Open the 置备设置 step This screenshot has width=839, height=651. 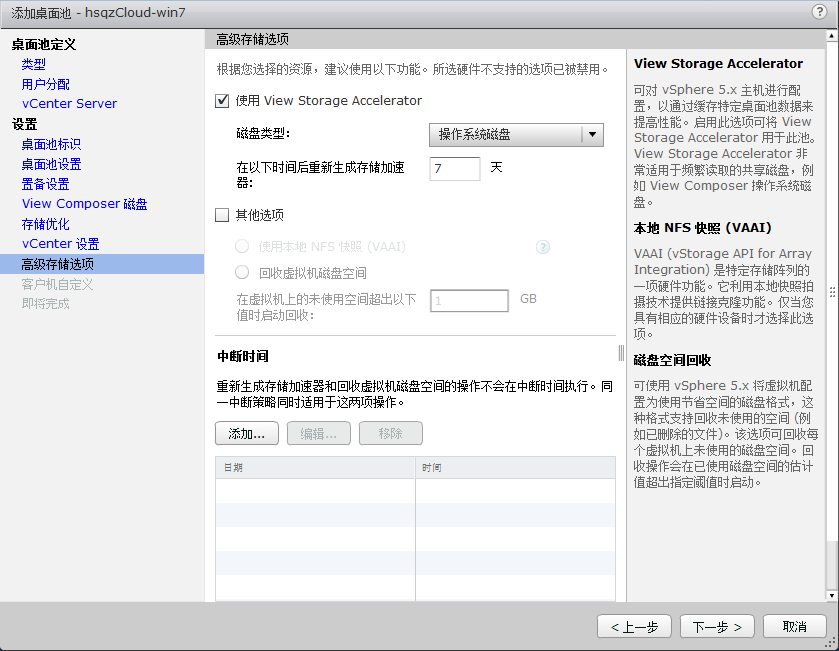[45, 184]
